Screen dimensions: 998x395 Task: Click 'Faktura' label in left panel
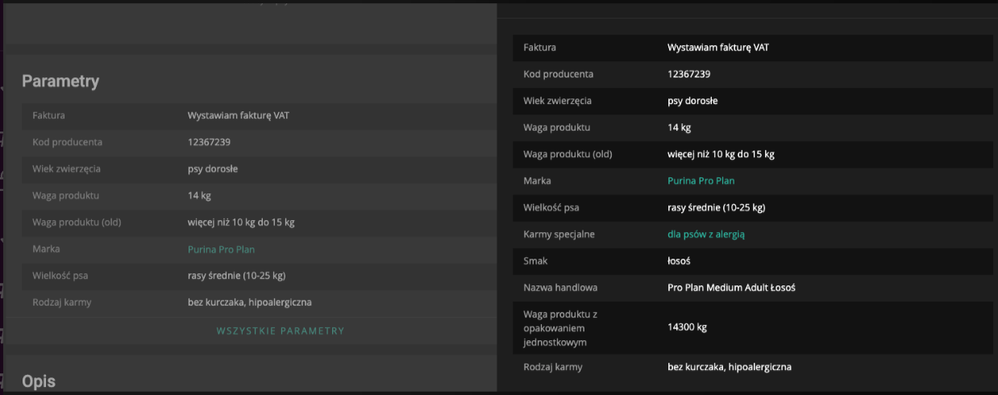49,116
